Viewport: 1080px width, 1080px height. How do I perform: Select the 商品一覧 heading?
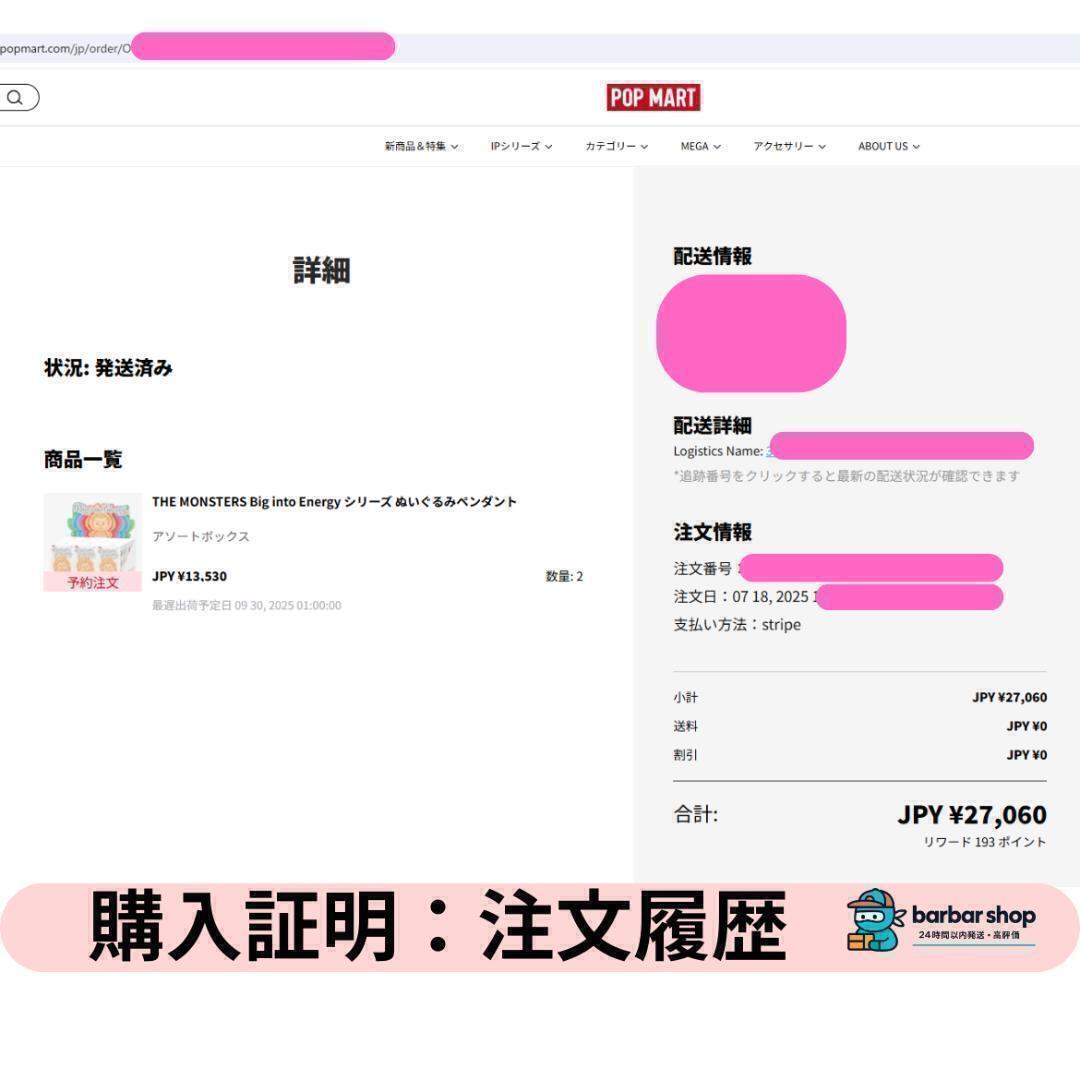[x=83, y=459]
